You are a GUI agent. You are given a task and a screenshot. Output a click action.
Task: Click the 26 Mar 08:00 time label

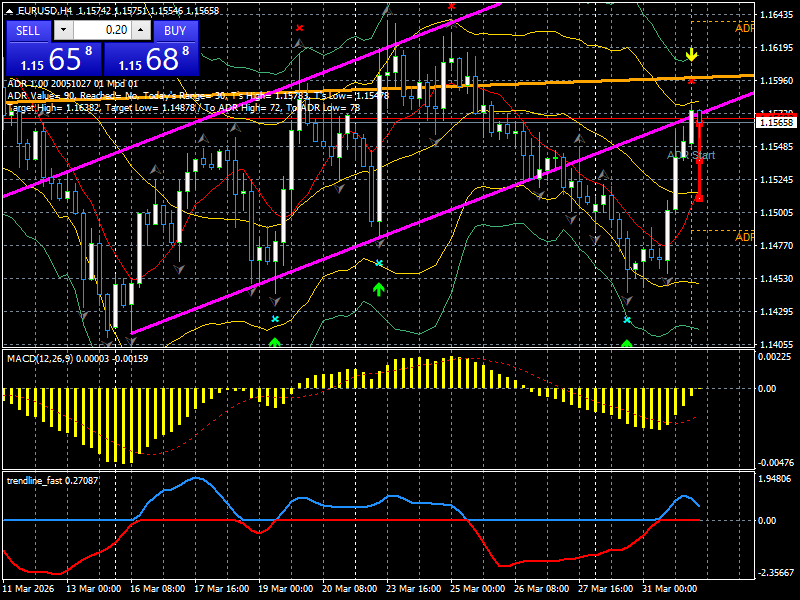point(542,588)
